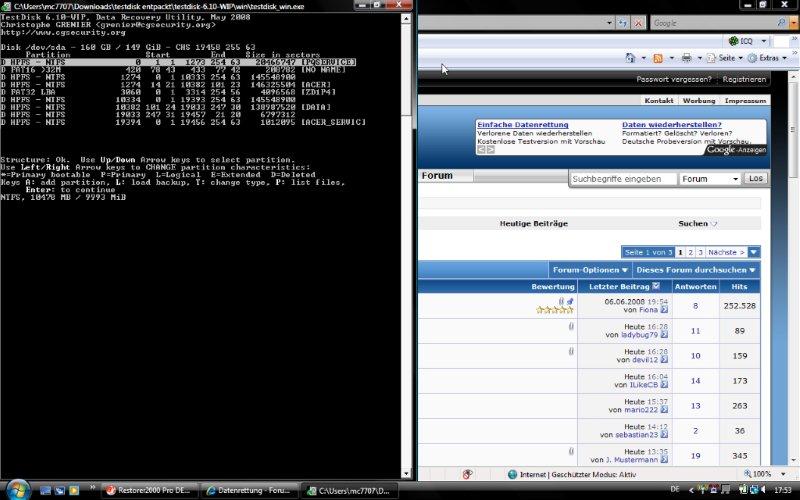Viewport: 800px width, 500px height.
Task: Go to page 2 of forum list
Action: tap(690, 252)
